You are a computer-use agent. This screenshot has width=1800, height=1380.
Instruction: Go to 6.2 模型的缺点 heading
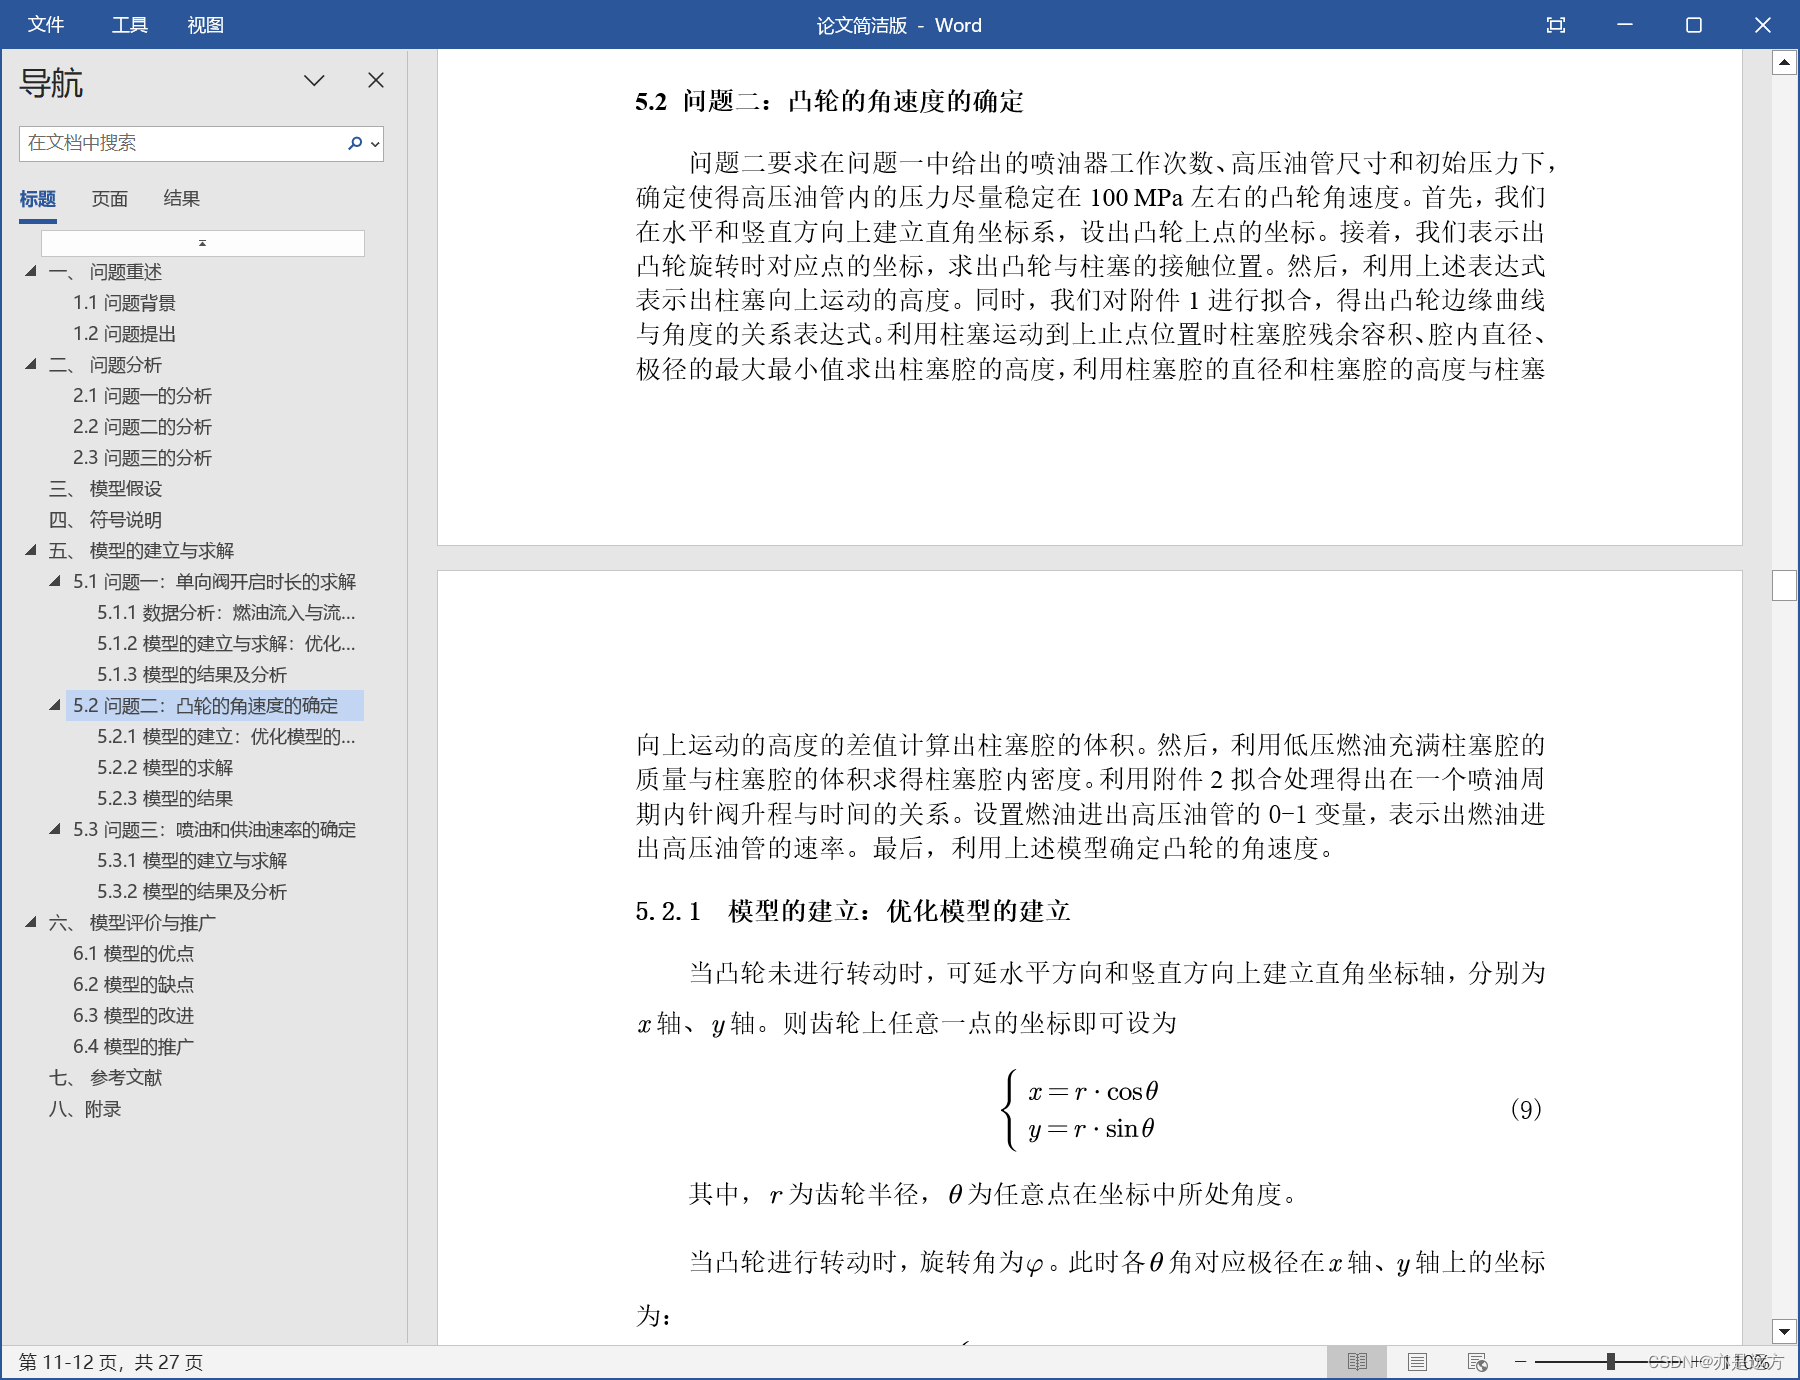click(133, 985)
